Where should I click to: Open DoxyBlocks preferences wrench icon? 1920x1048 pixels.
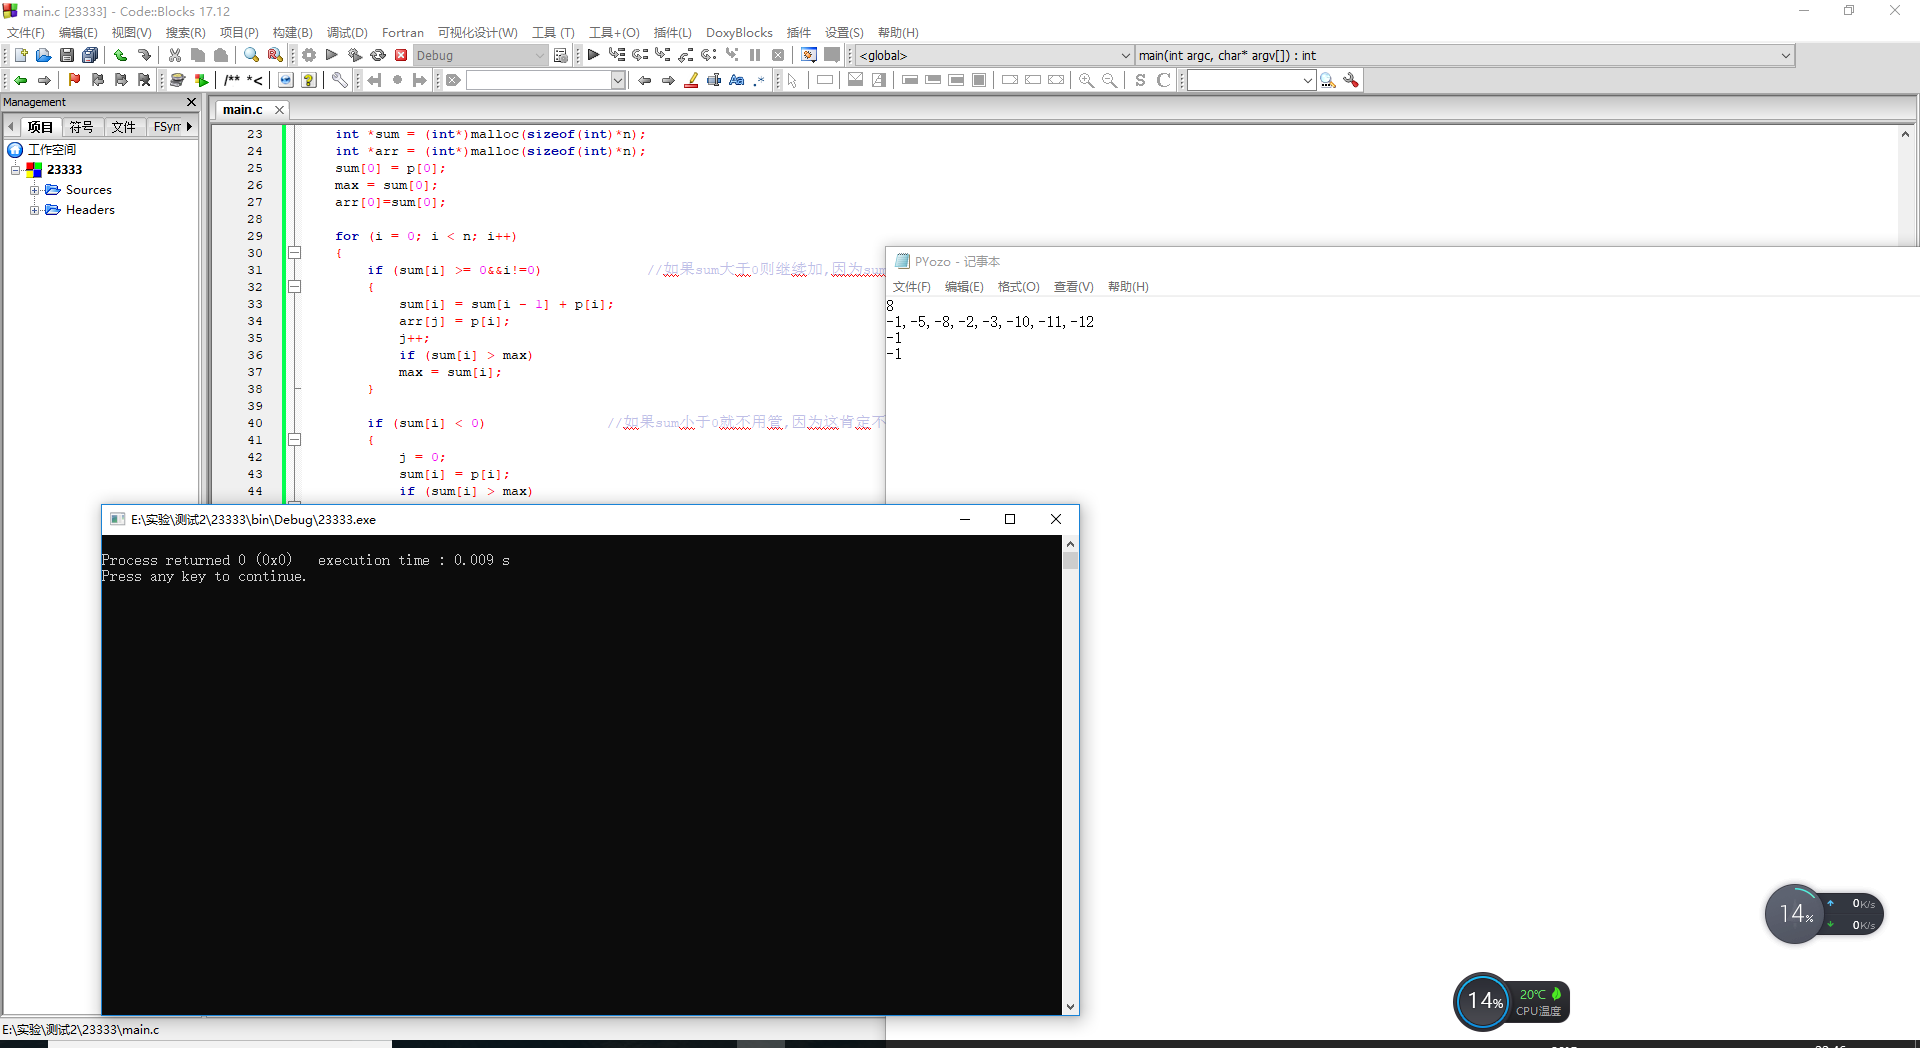tap(340, 80)
